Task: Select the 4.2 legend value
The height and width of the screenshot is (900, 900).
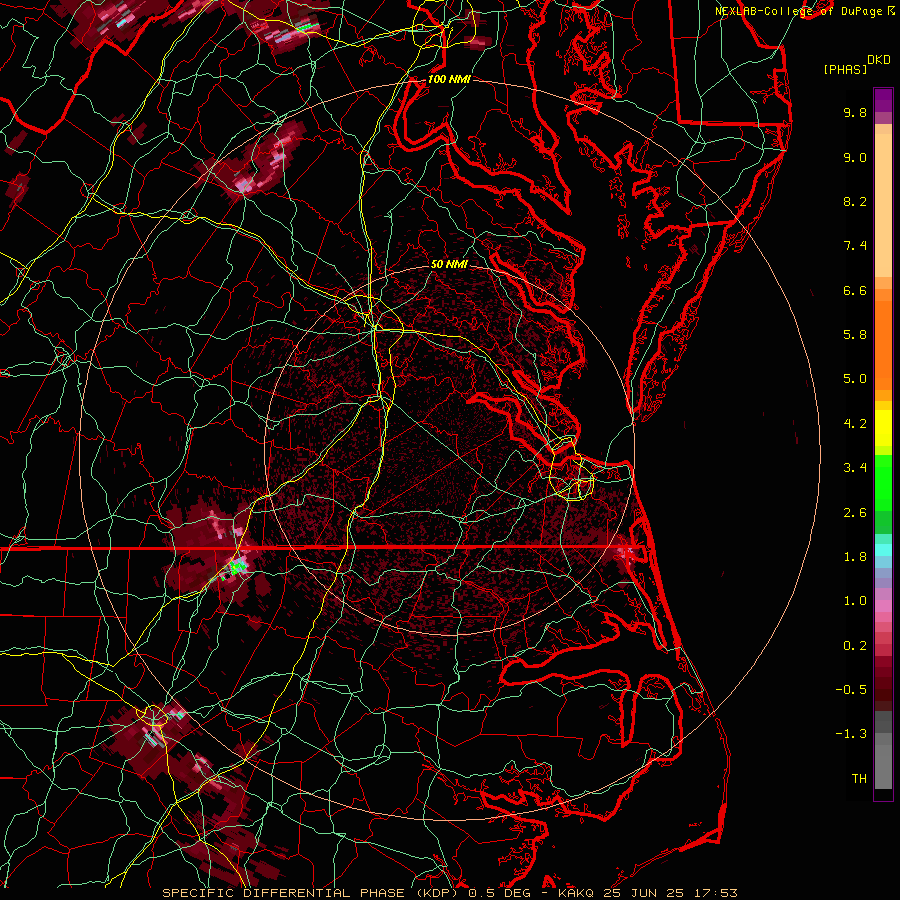Action: (x=855, y=424)
